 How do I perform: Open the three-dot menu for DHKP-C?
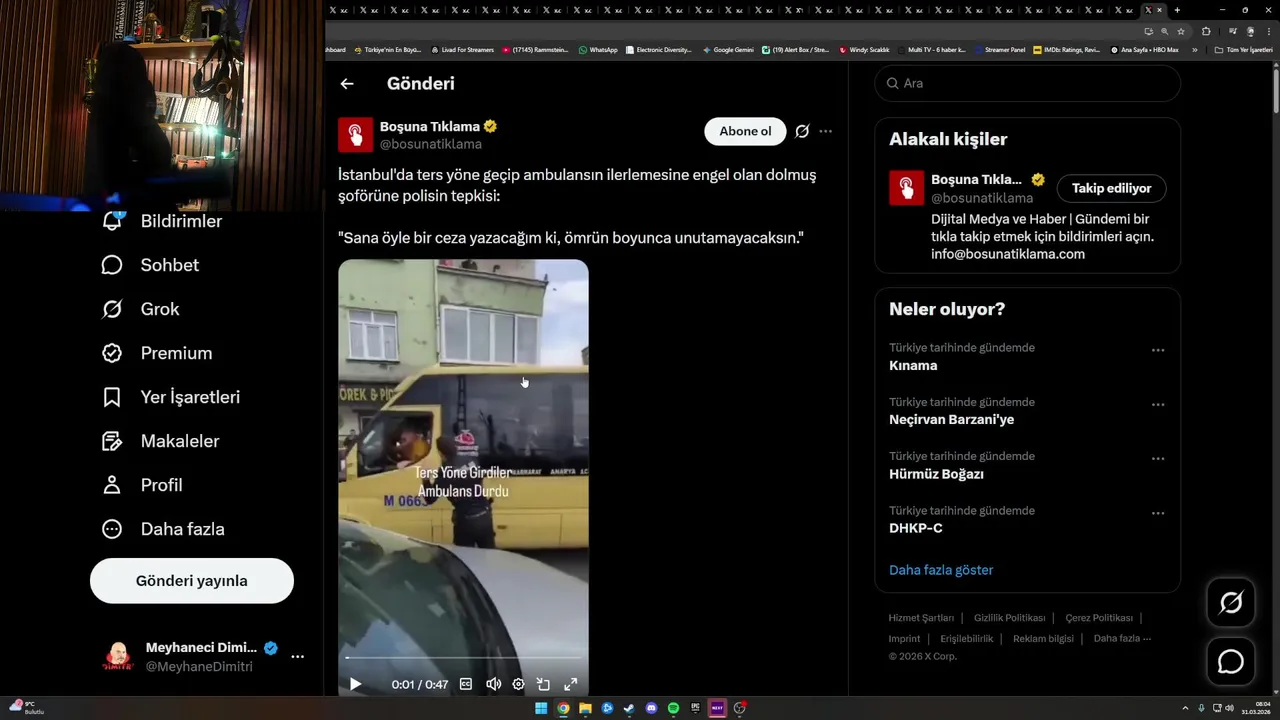(x=1158, y=513)
